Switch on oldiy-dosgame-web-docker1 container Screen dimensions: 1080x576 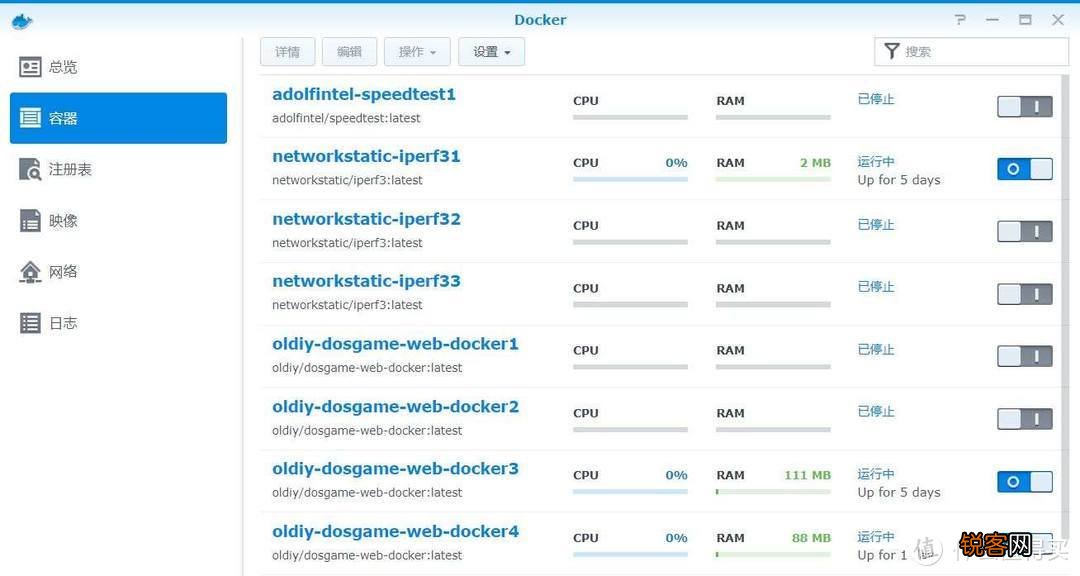pyautogui.click(x=1025, y=356)
